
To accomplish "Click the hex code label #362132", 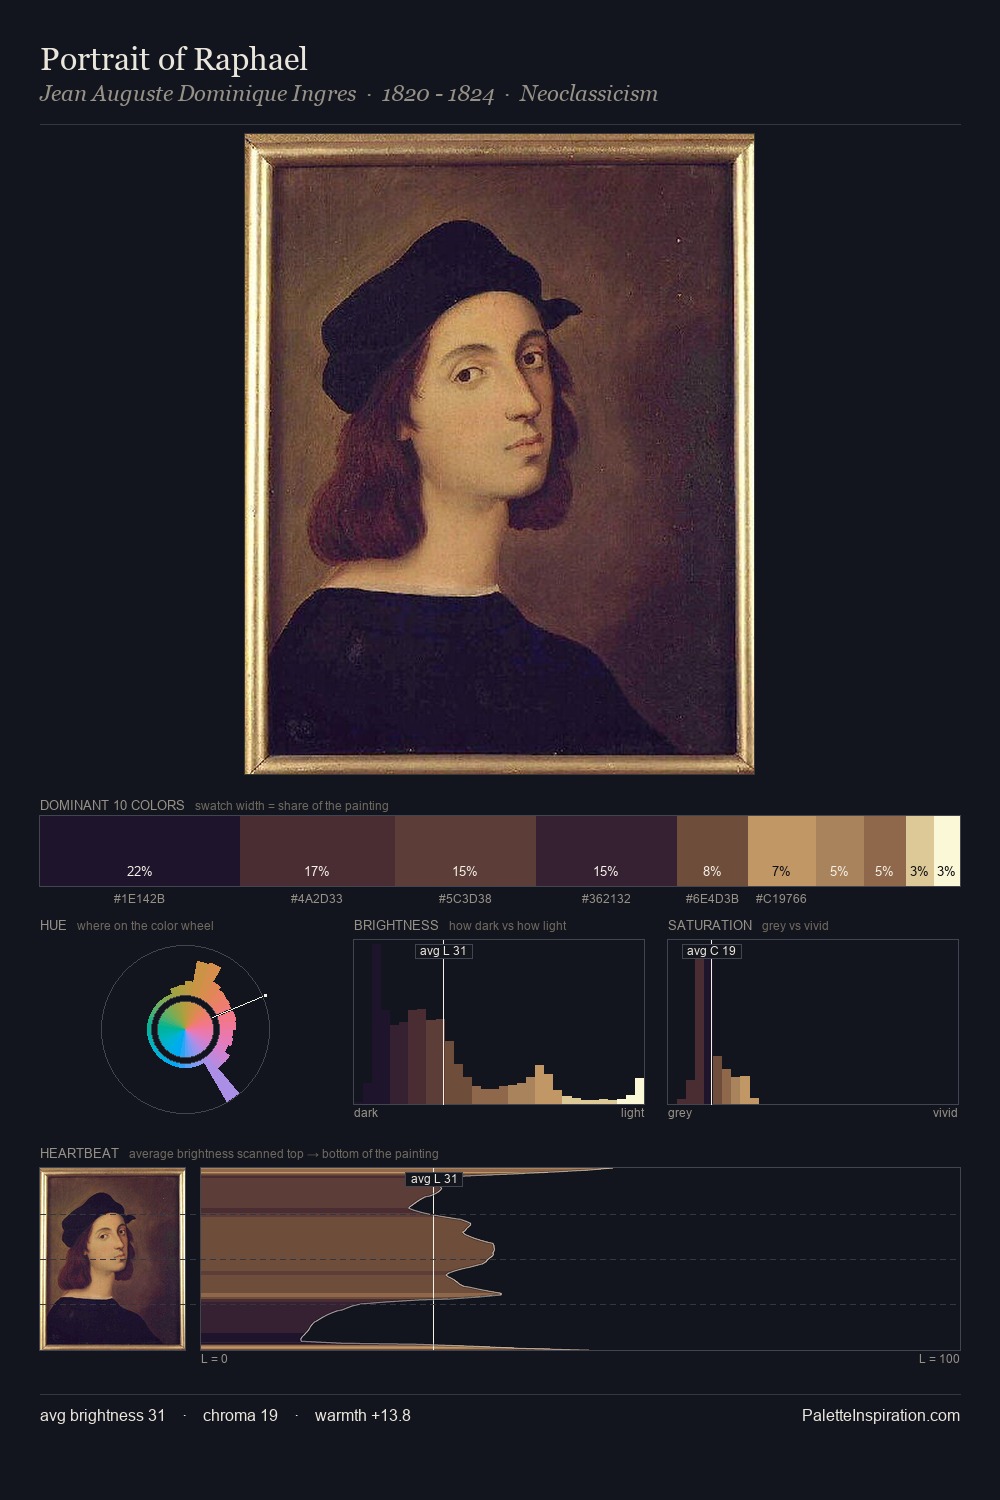I will point(606,899).
